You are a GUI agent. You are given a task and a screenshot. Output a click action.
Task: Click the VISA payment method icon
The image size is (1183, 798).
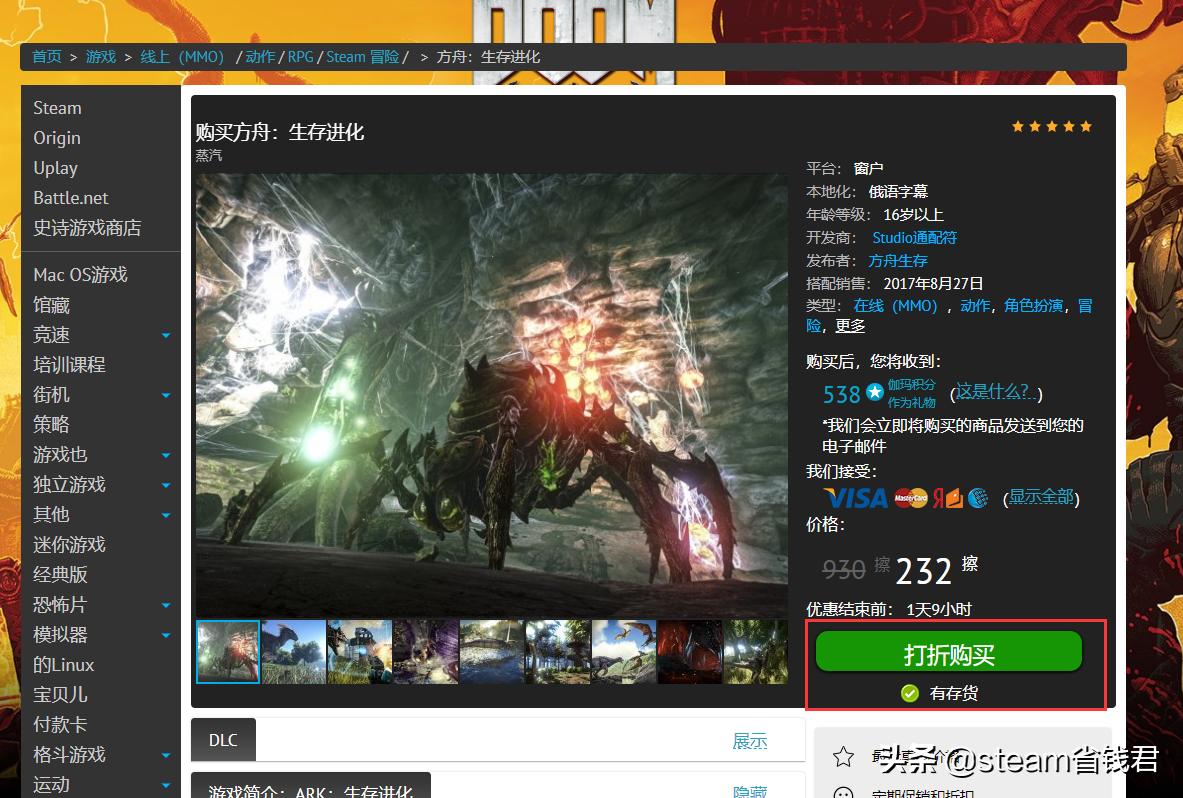coord(855,498)
